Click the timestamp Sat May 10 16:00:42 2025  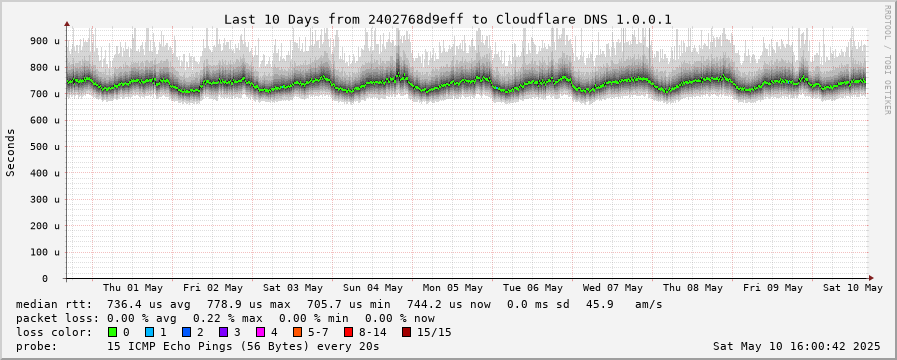click(797, 346)
